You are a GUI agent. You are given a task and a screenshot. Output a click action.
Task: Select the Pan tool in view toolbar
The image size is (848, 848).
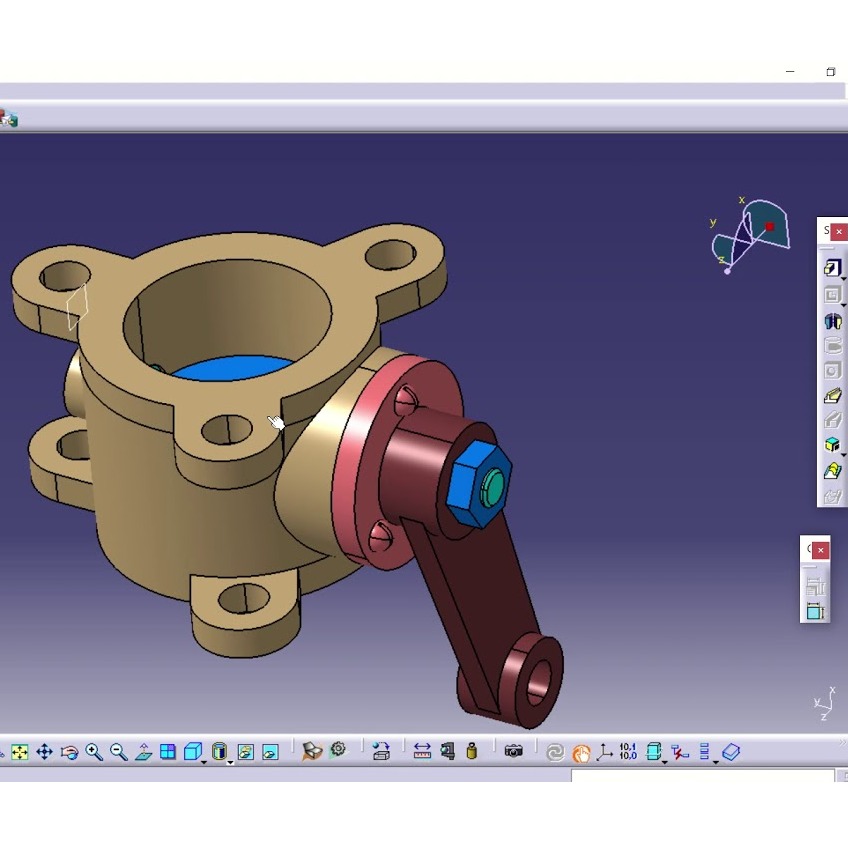point(45,752)
